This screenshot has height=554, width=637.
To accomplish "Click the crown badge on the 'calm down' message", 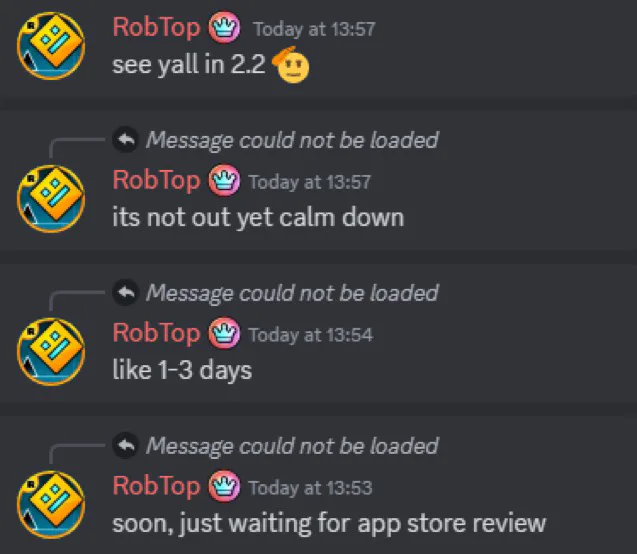I will [224, 180].
